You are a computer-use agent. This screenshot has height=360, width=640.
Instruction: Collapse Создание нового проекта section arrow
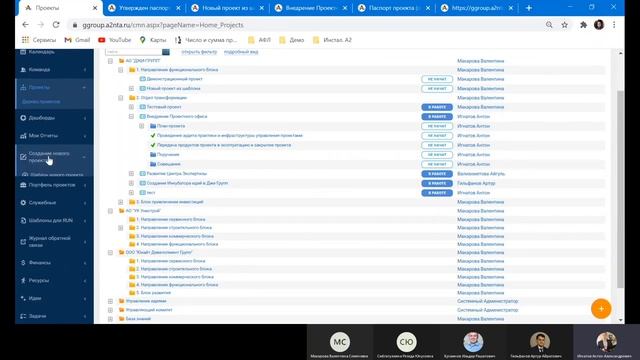tap(84, 157)
